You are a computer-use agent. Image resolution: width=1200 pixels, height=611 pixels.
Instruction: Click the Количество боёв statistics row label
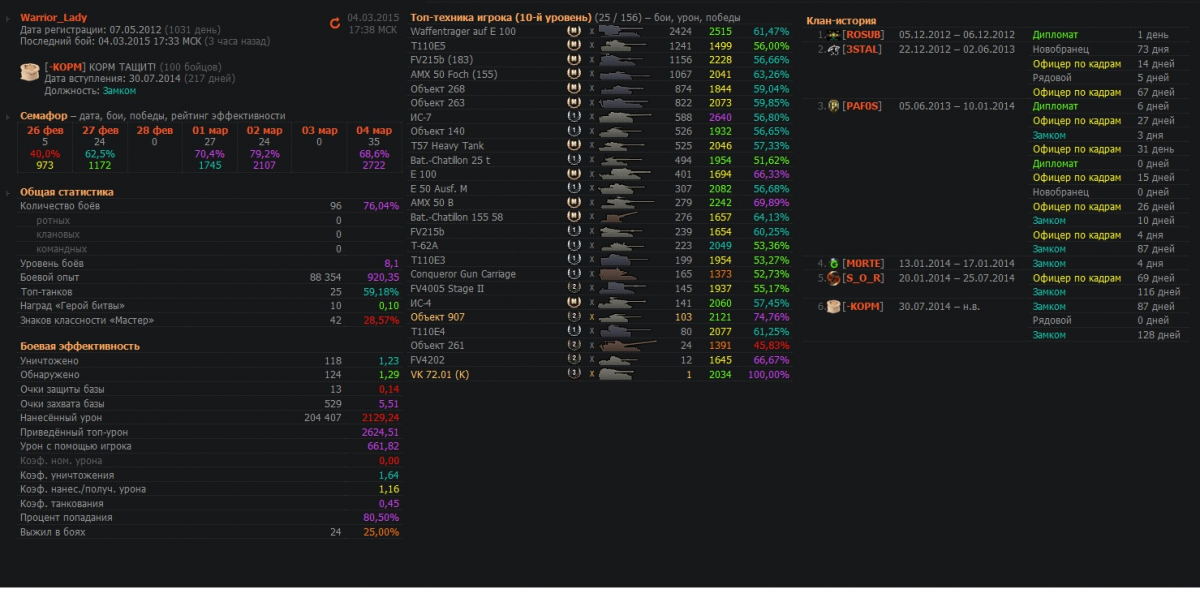[x=60, y=206]
